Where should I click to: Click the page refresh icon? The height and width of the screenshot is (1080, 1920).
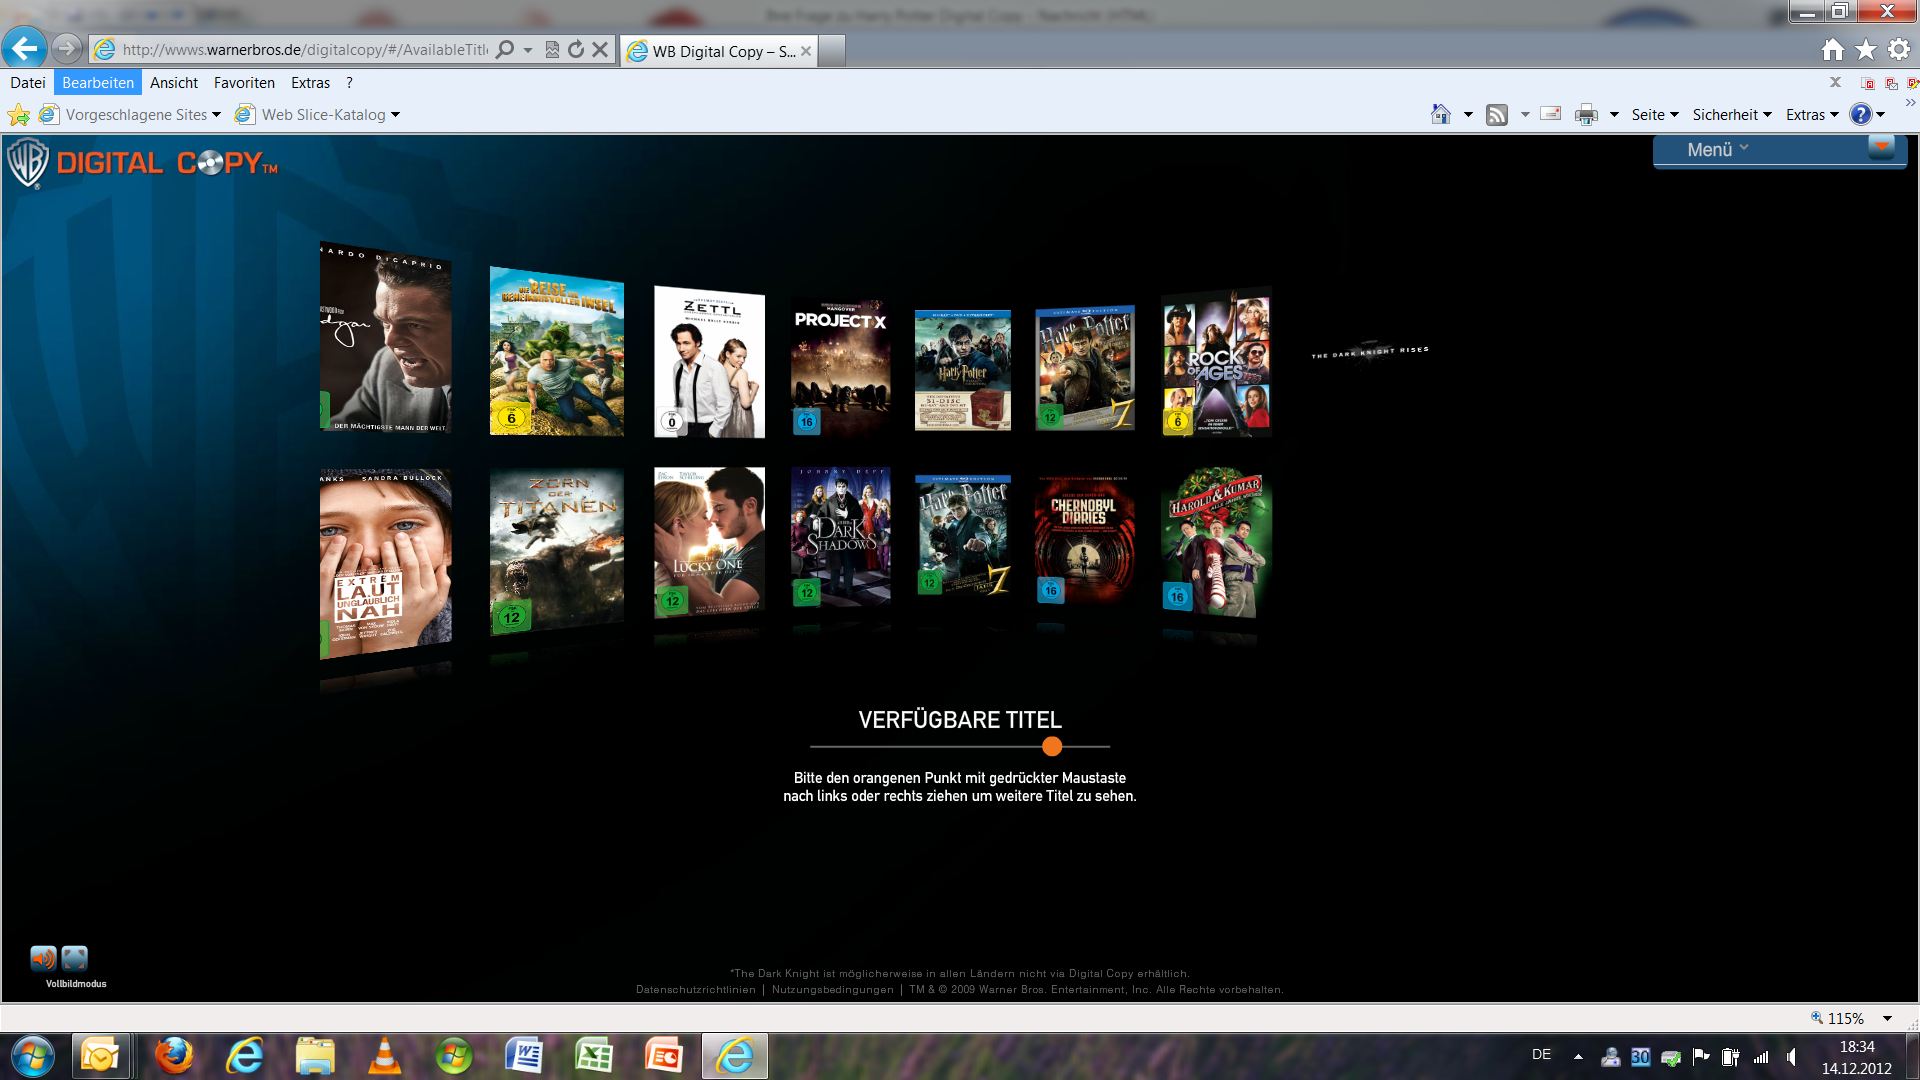pyautogui.click(x=576, y=49)
